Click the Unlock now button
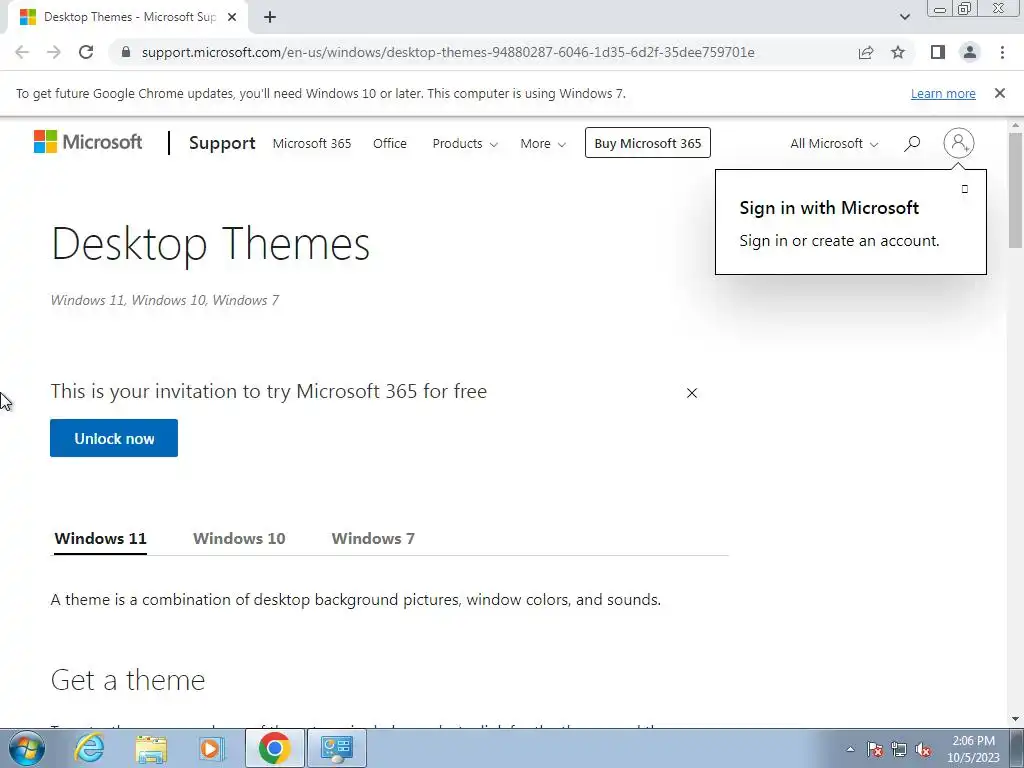Screen dimensions: 1024x768 114,438
